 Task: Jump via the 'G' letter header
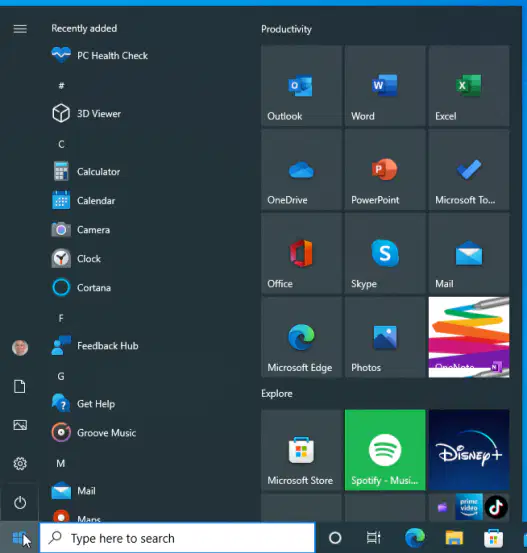point(61,376)
